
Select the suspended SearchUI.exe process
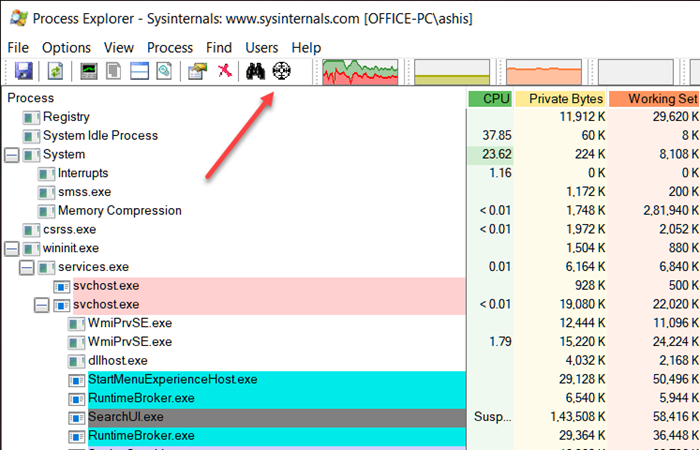[277, 417]
